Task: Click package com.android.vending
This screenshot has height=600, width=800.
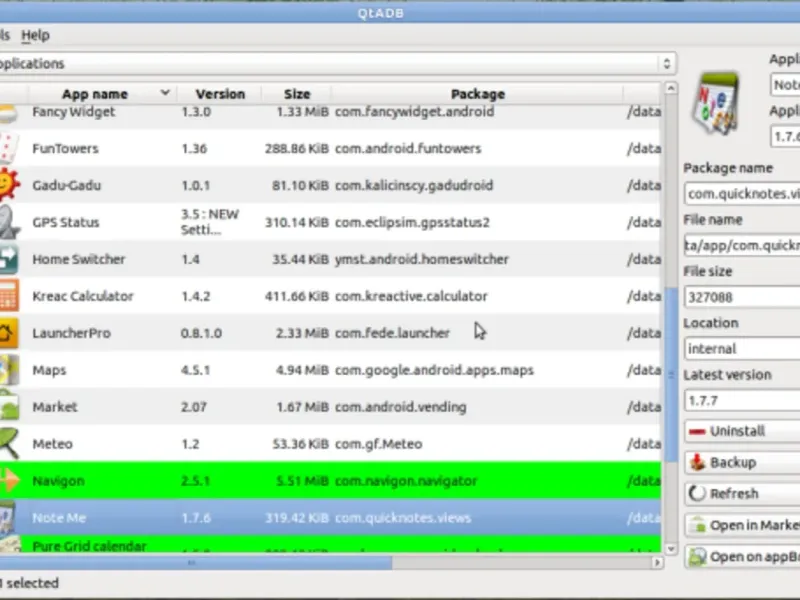Action: tap(401, 407)
